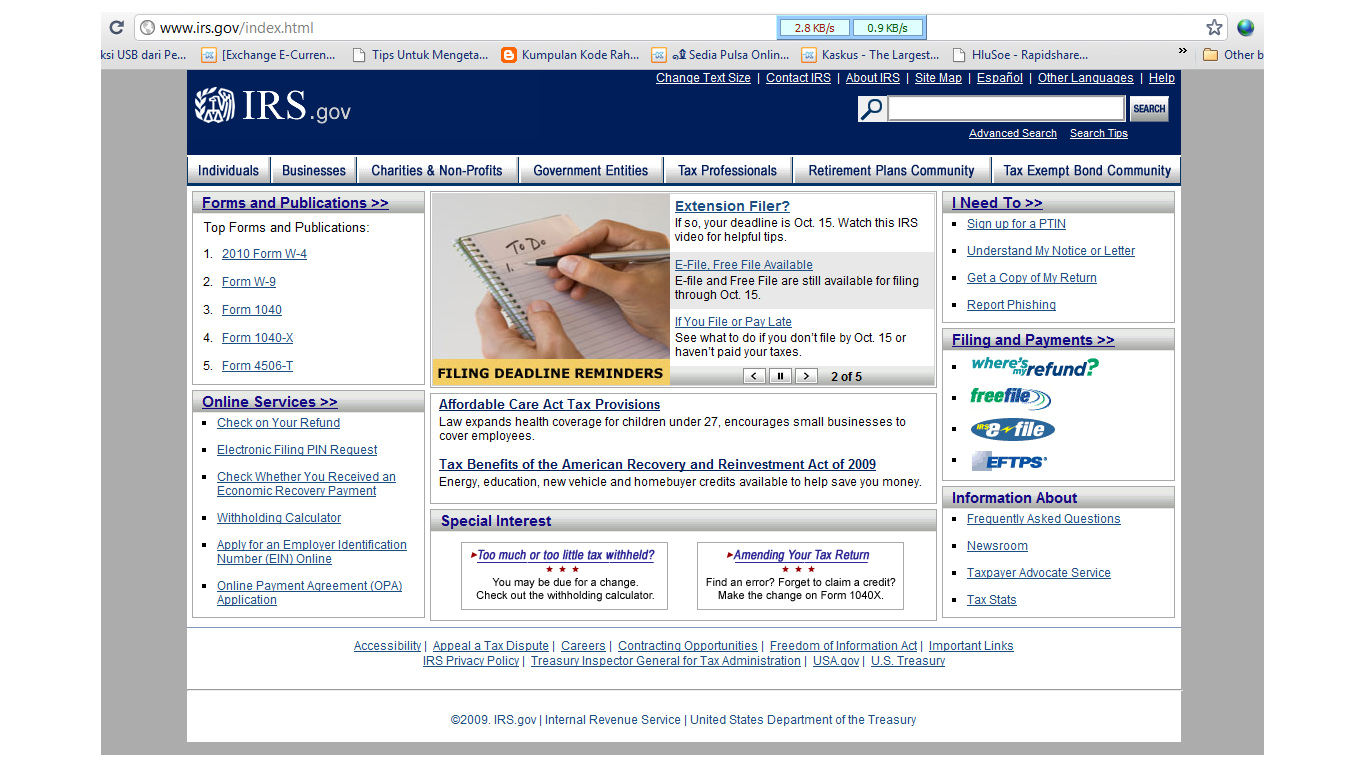Reload the page with the refresh icon
The height and width of the screenshot is (768, 1366).
pos(117,28)
